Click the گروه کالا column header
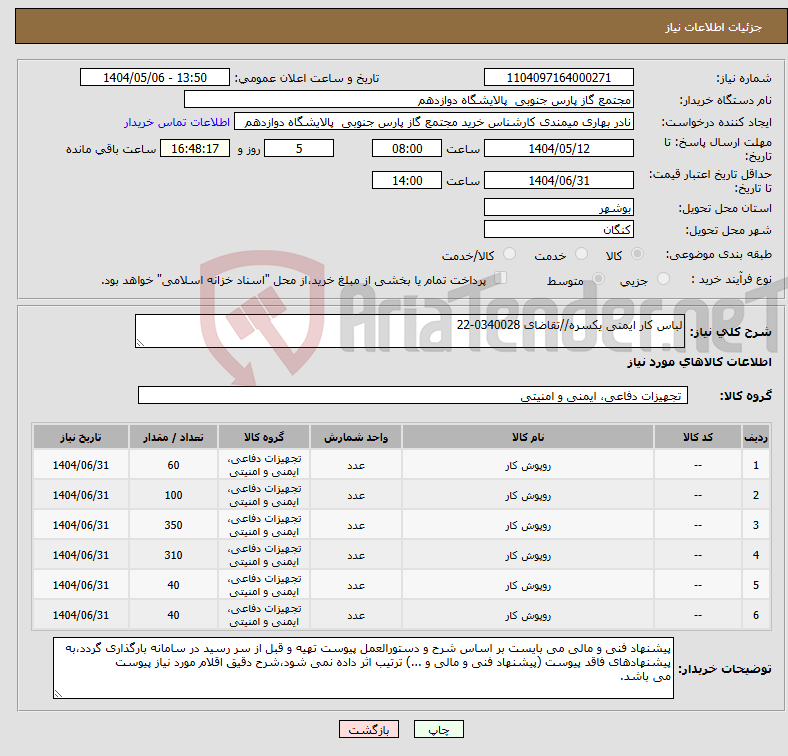Image resolution: width=788 pixels, height=756 pixels. 264,437
